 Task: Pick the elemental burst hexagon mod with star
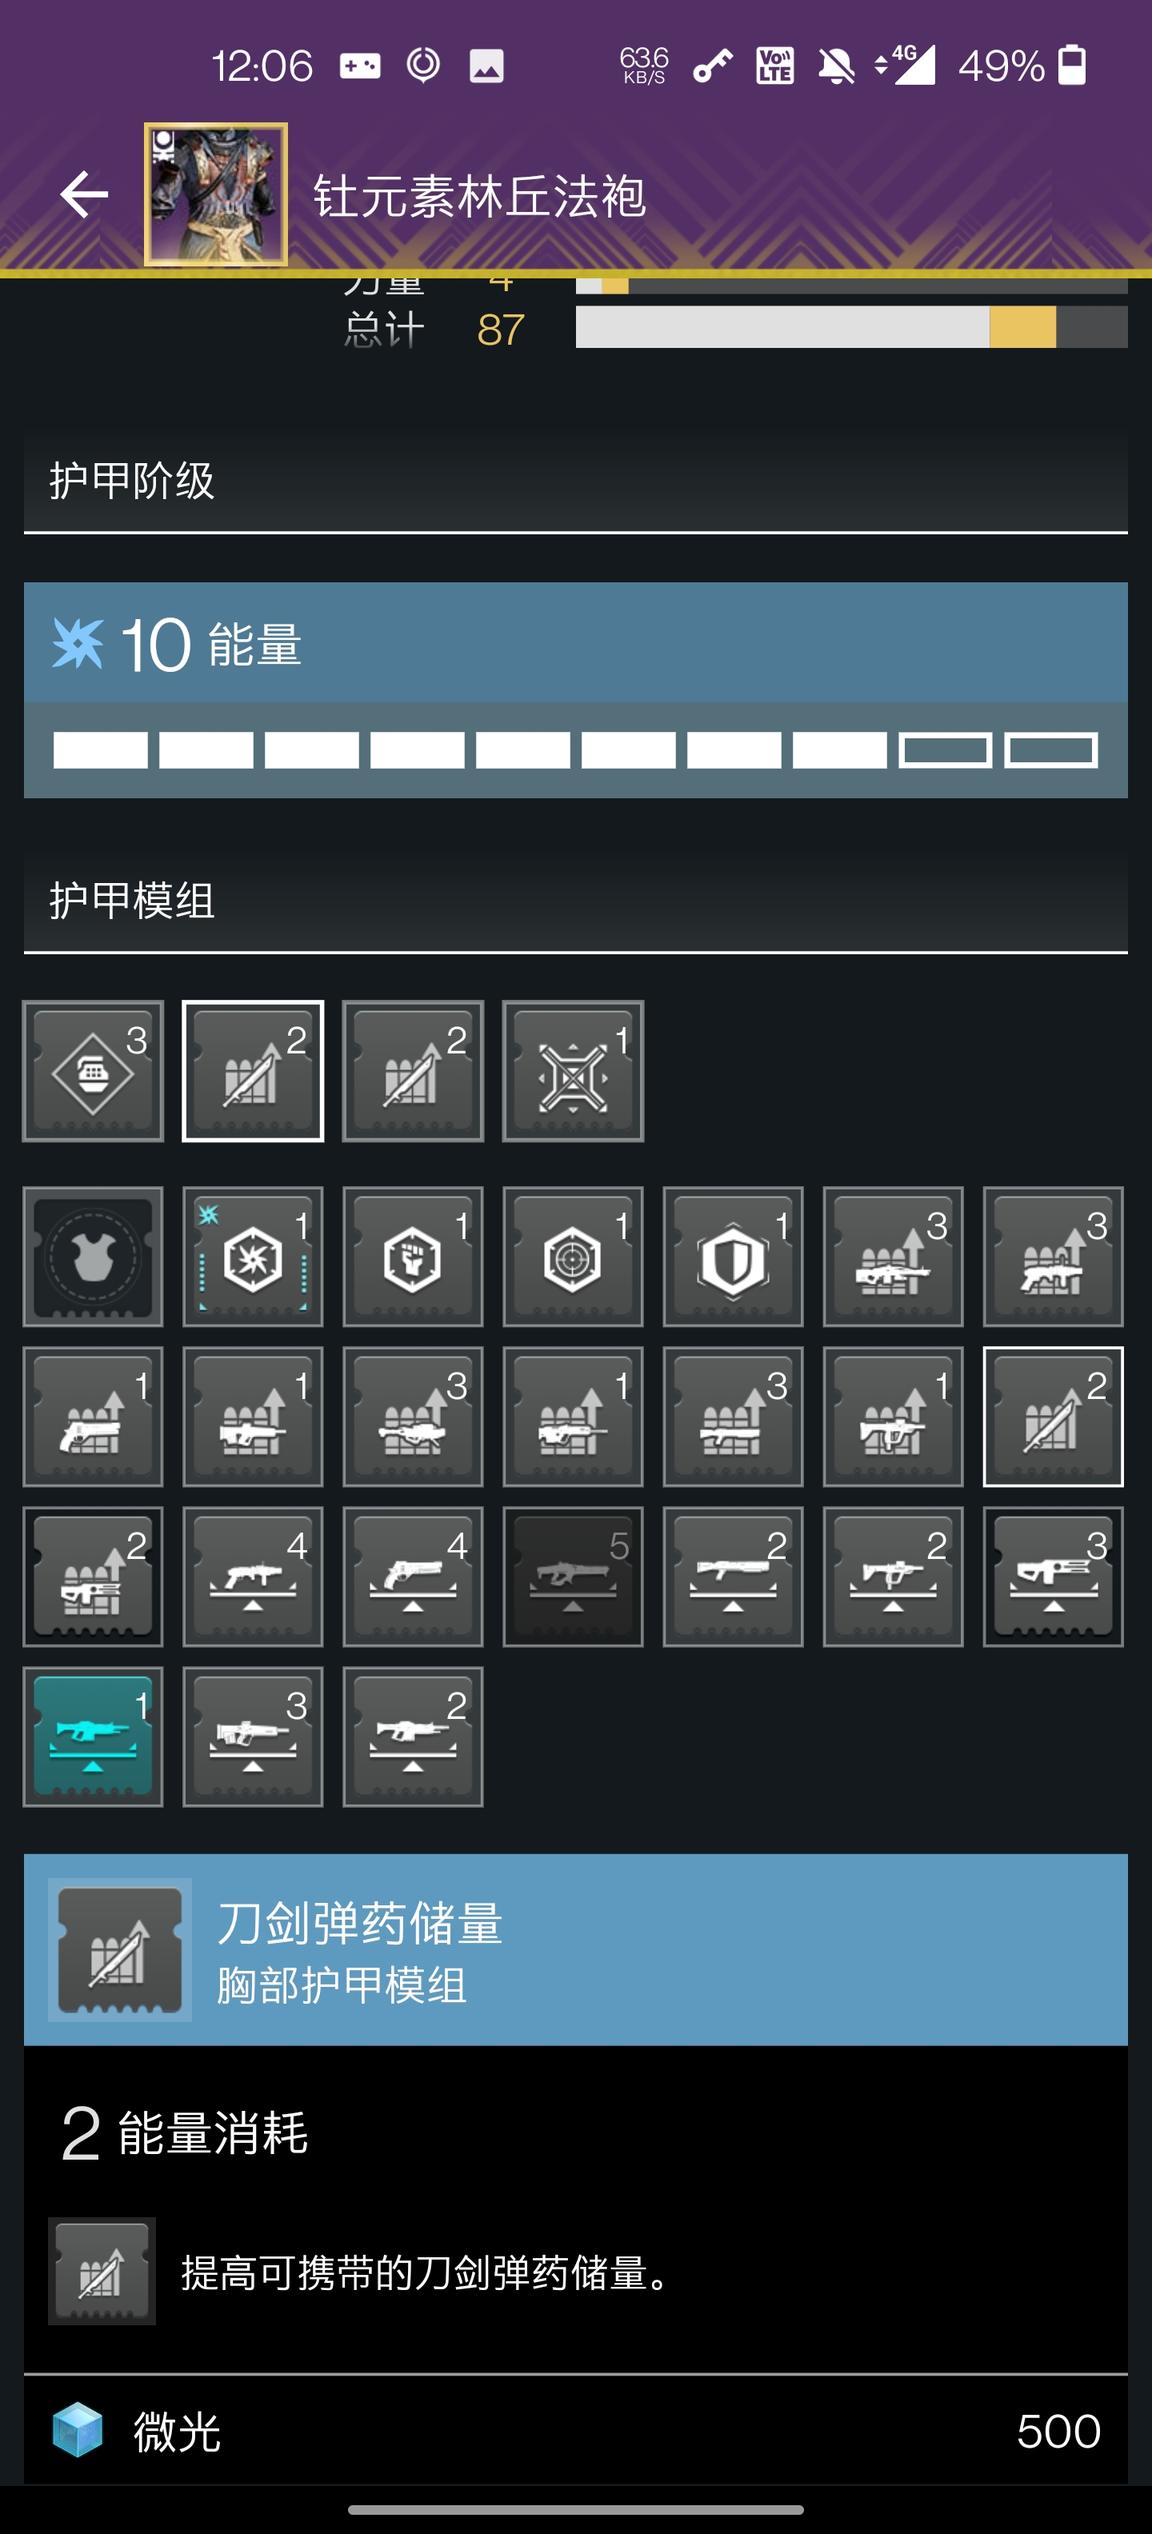(x=253, y=1257)
